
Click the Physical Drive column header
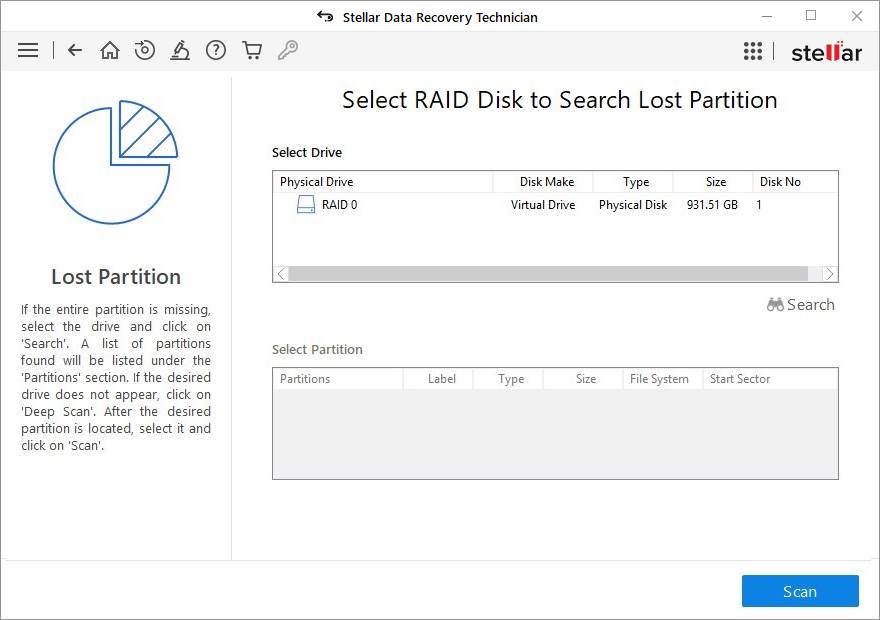(383, 182)
